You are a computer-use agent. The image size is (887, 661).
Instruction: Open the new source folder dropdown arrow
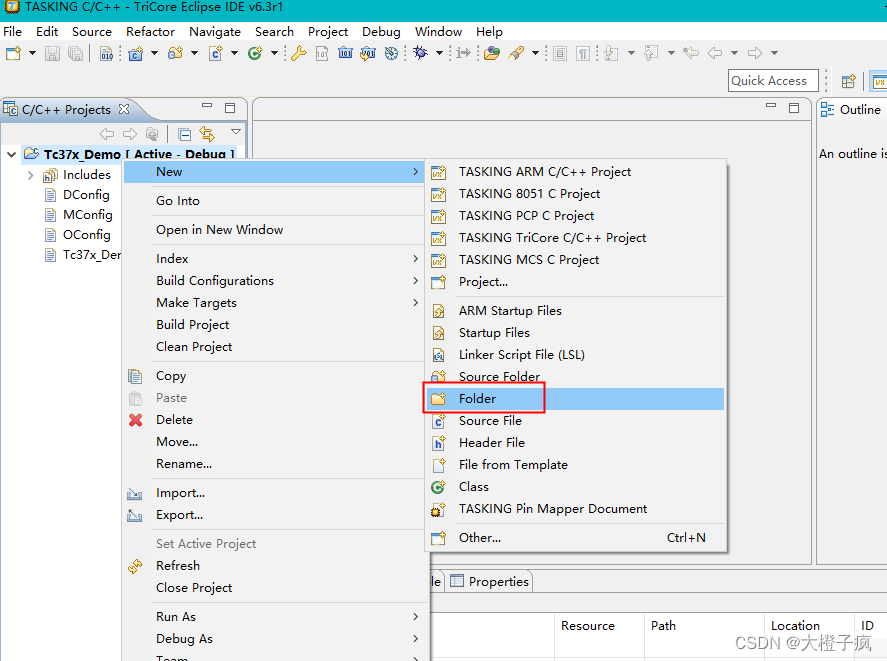(194, 53)
